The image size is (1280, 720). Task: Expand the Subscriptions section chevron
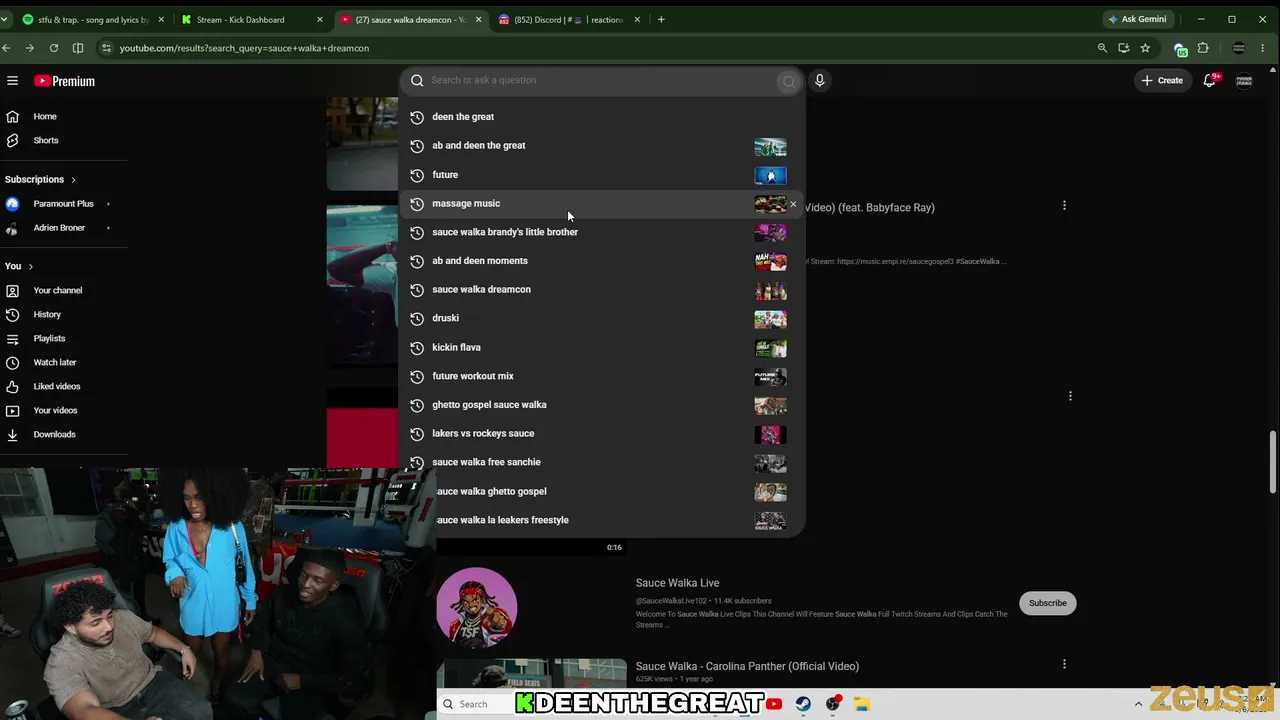point(73,180)
